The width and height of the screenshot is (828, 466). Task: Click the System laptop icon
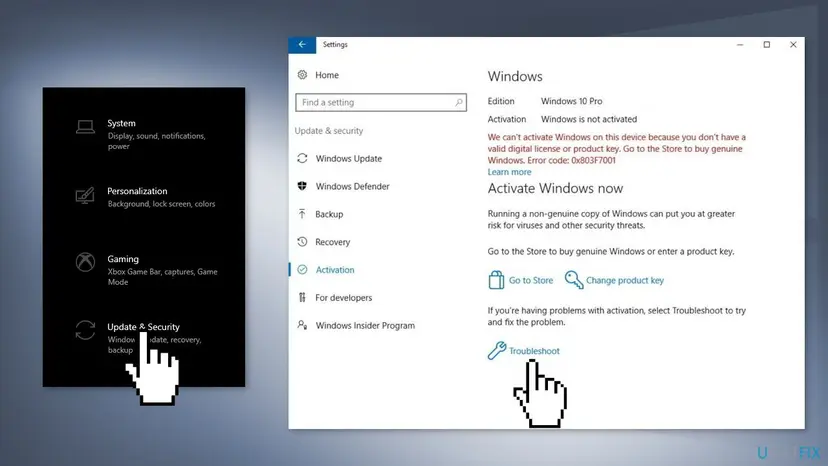point(85,127)
